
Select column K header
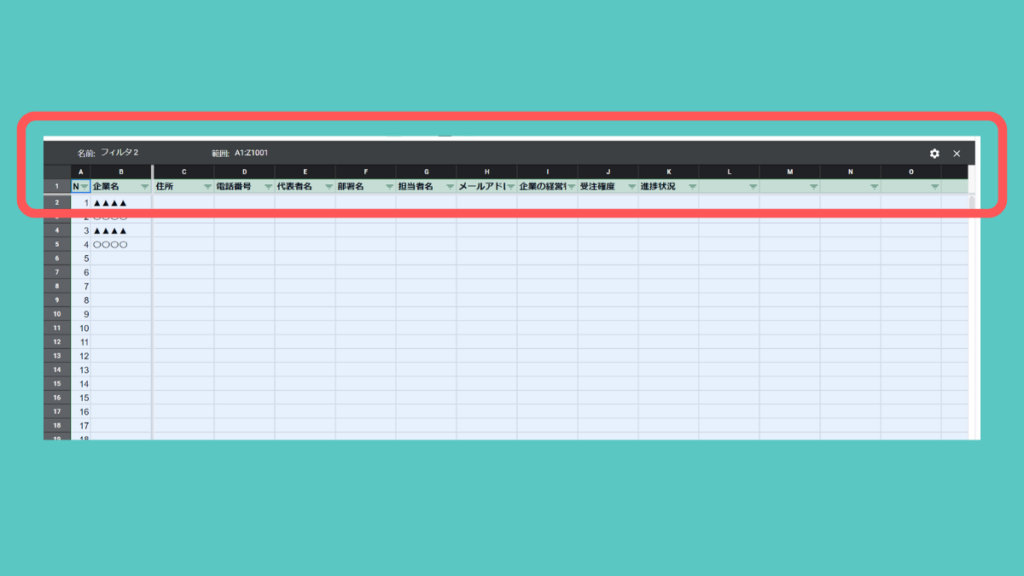tap(668, 172)
